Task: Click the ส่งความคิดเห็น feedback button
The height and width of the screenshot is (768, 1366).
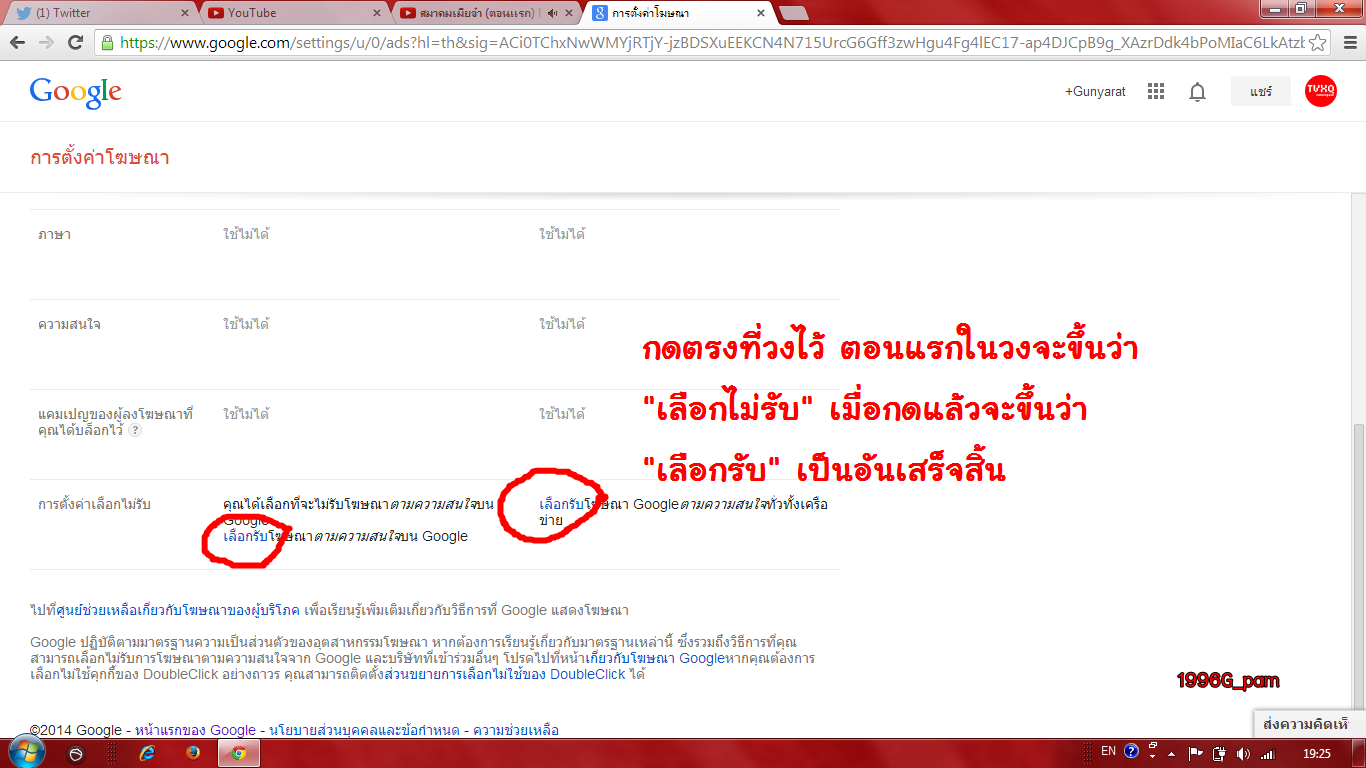Action: 1308,724
